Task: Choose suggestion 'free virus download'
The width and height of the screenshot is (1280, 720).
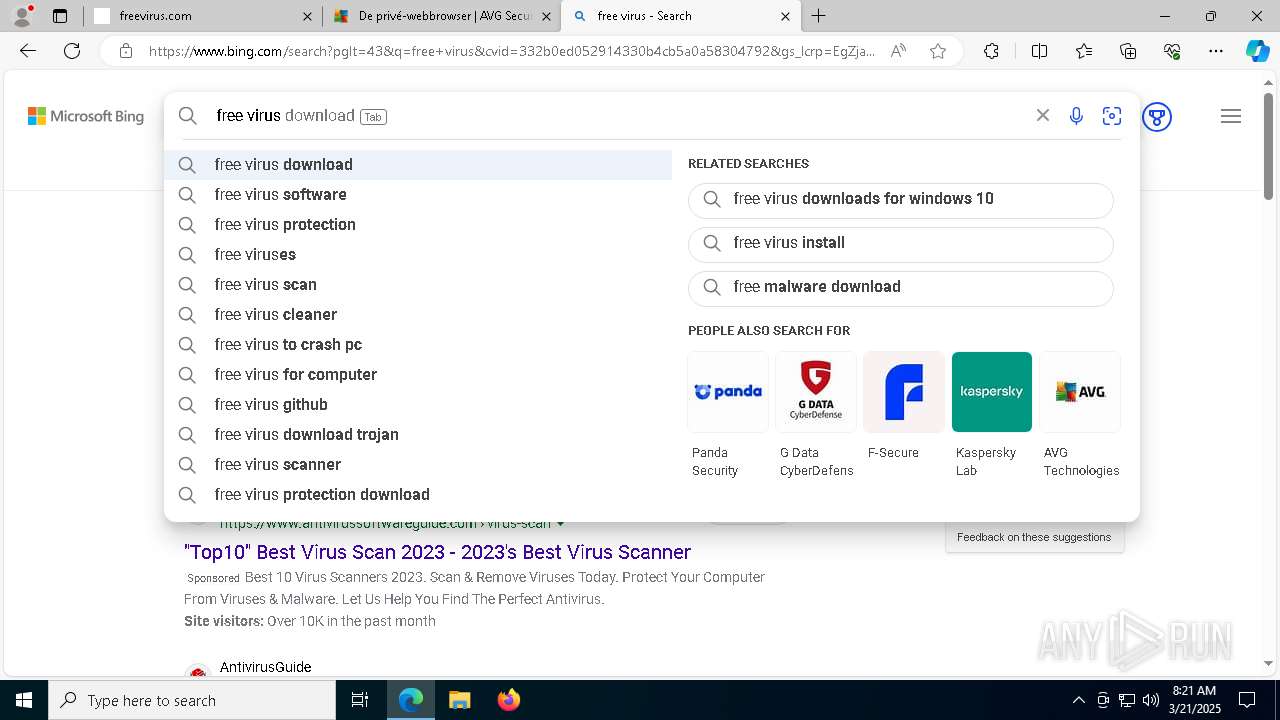Action: point(419,165)
